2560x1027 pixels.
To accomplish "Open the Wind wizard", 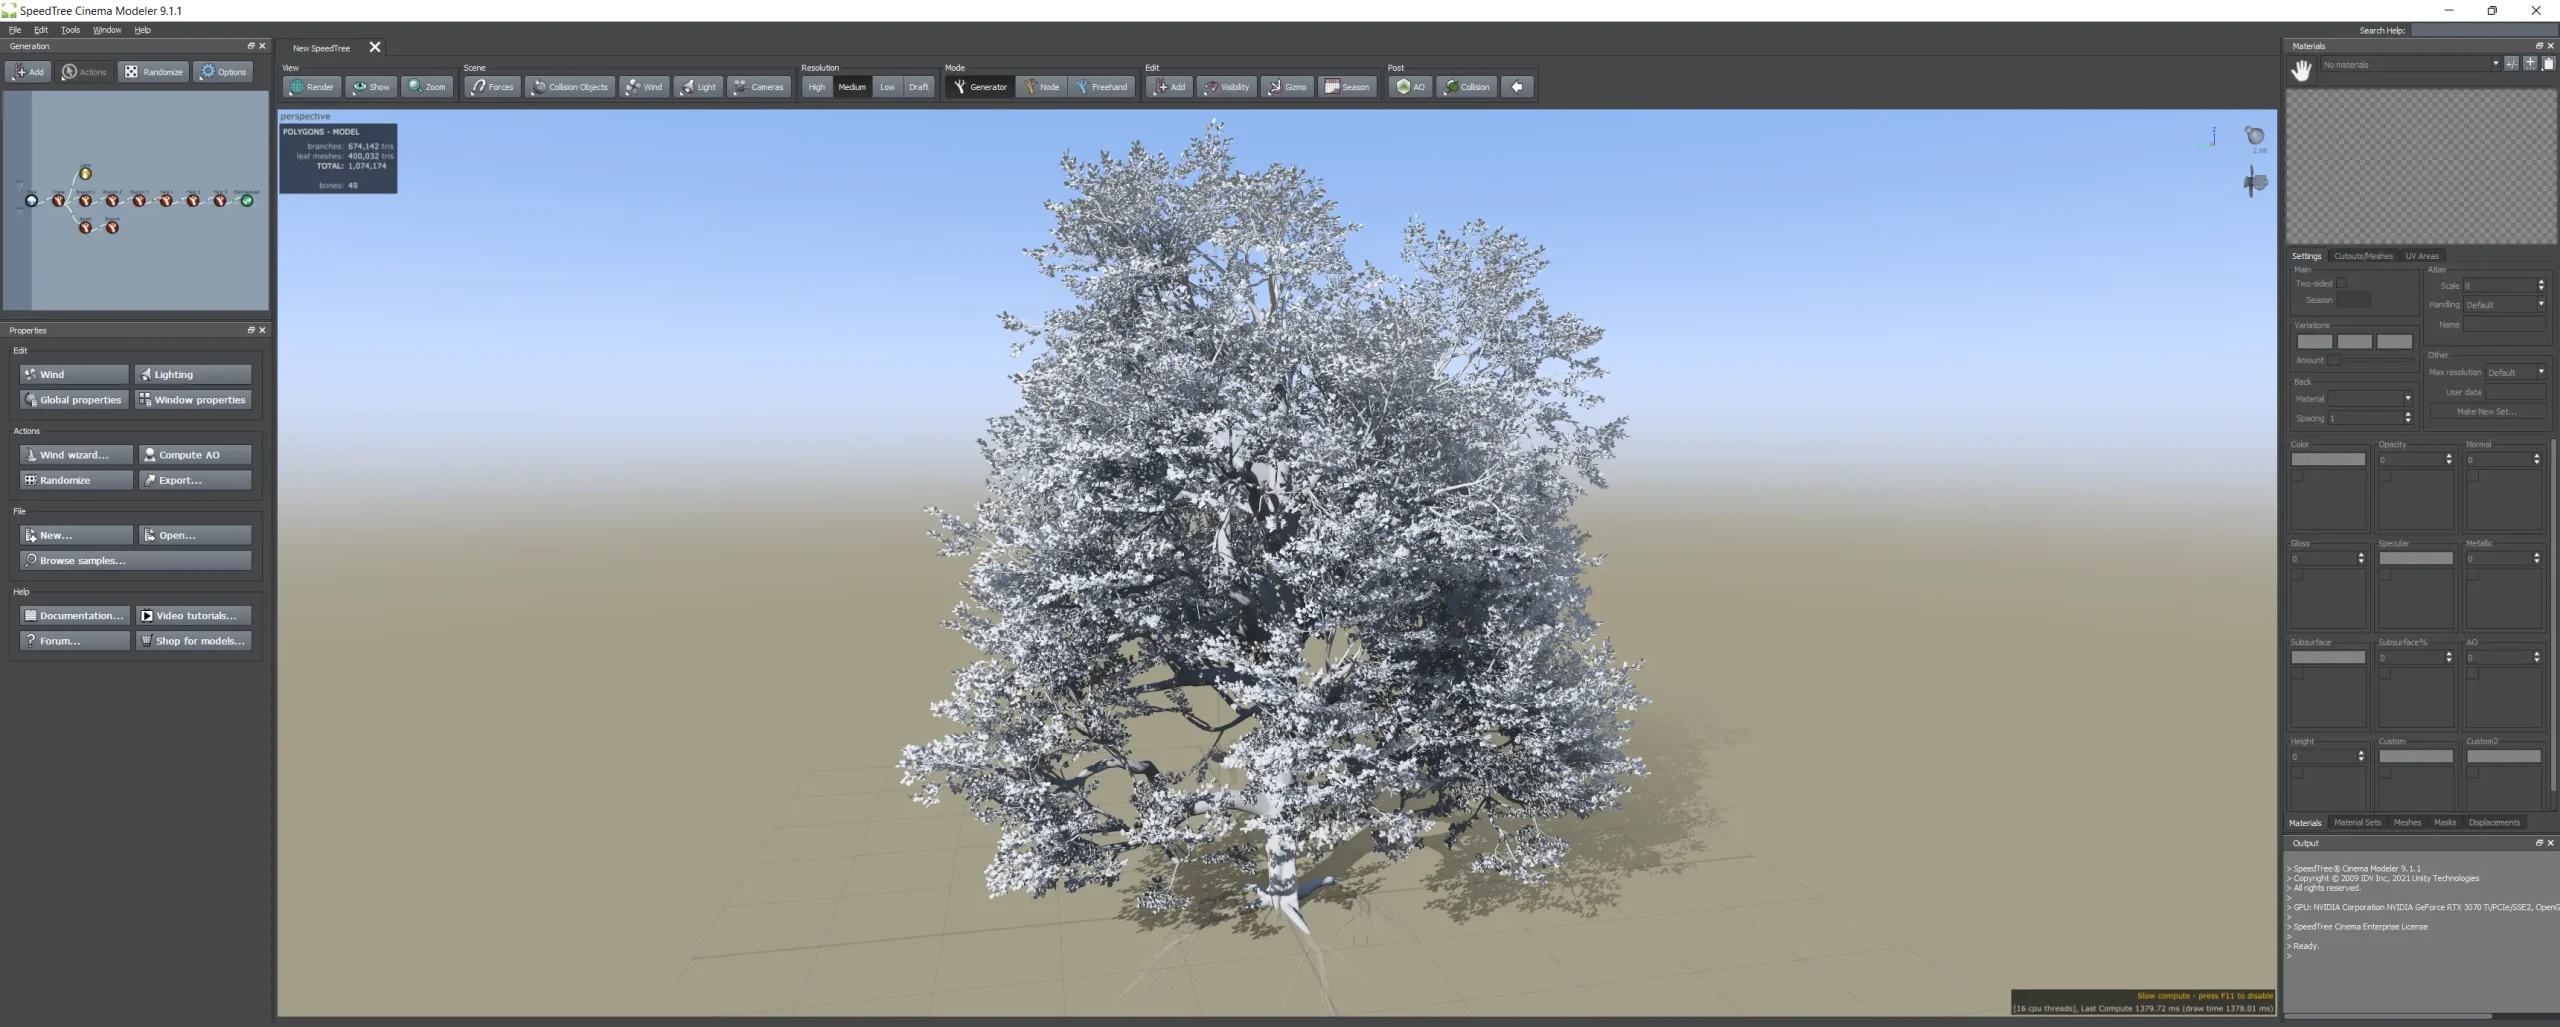I will [76, 455].
